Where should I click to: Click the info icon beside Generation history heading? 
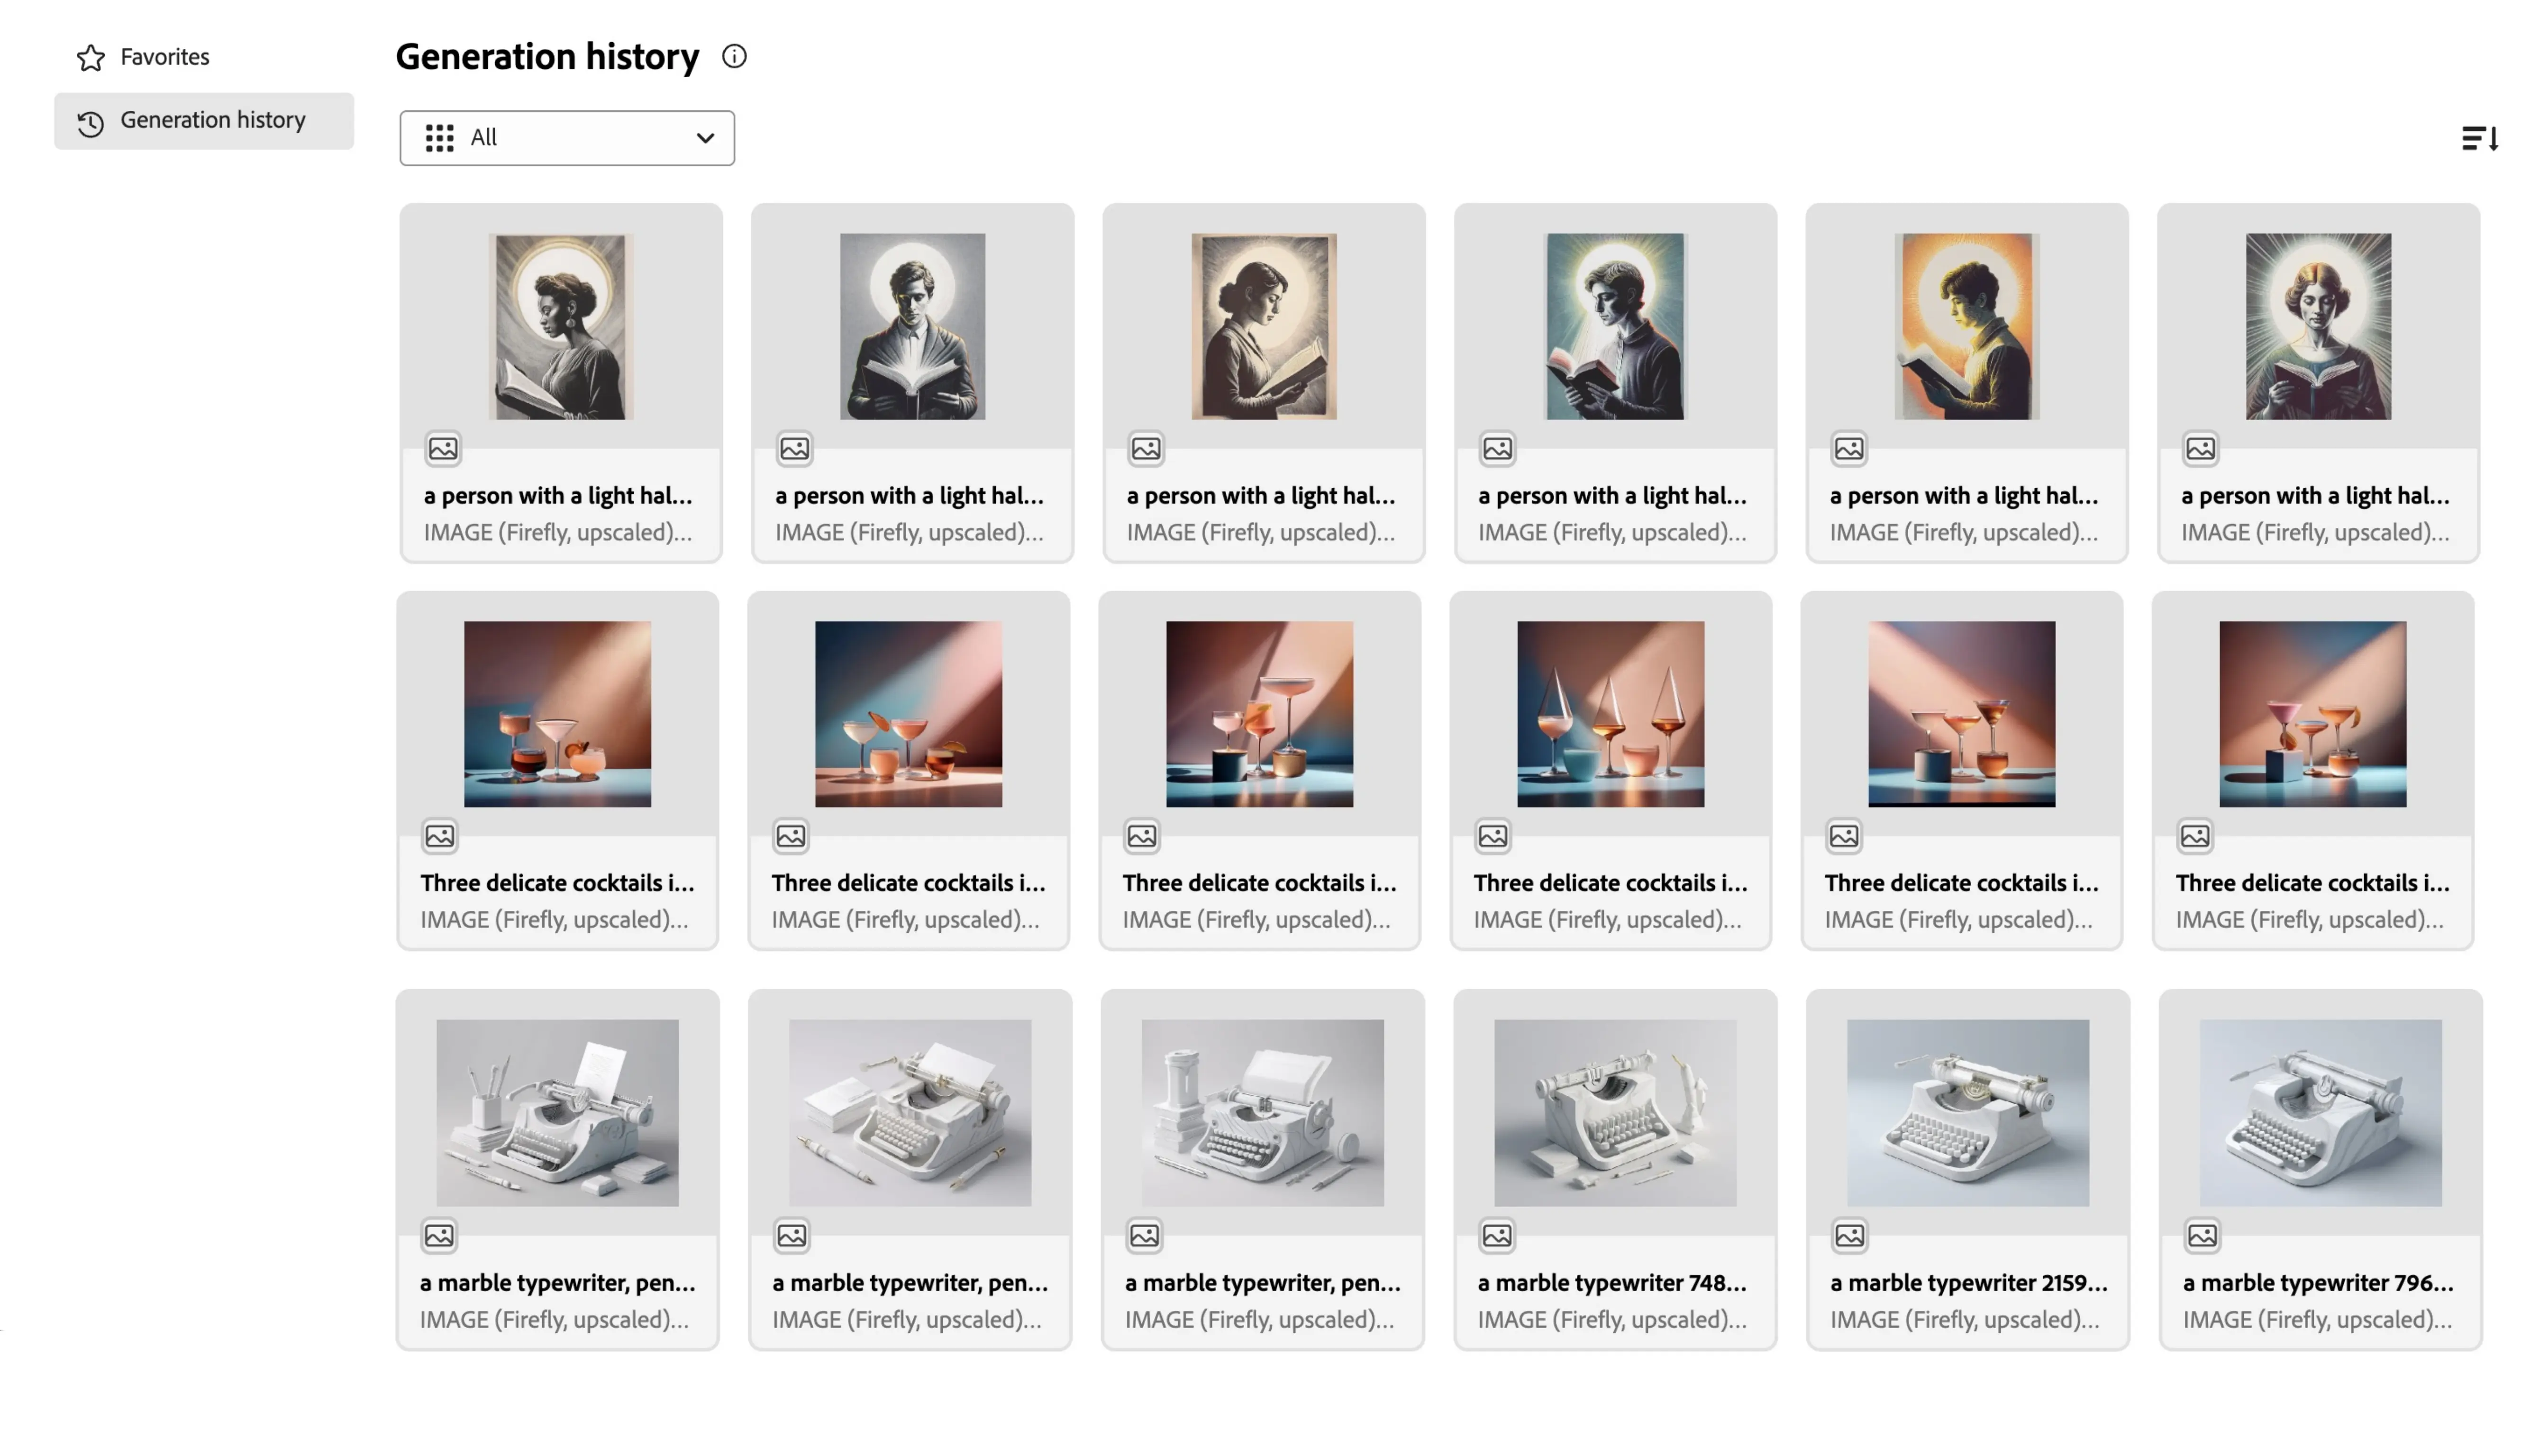(734, 57)
